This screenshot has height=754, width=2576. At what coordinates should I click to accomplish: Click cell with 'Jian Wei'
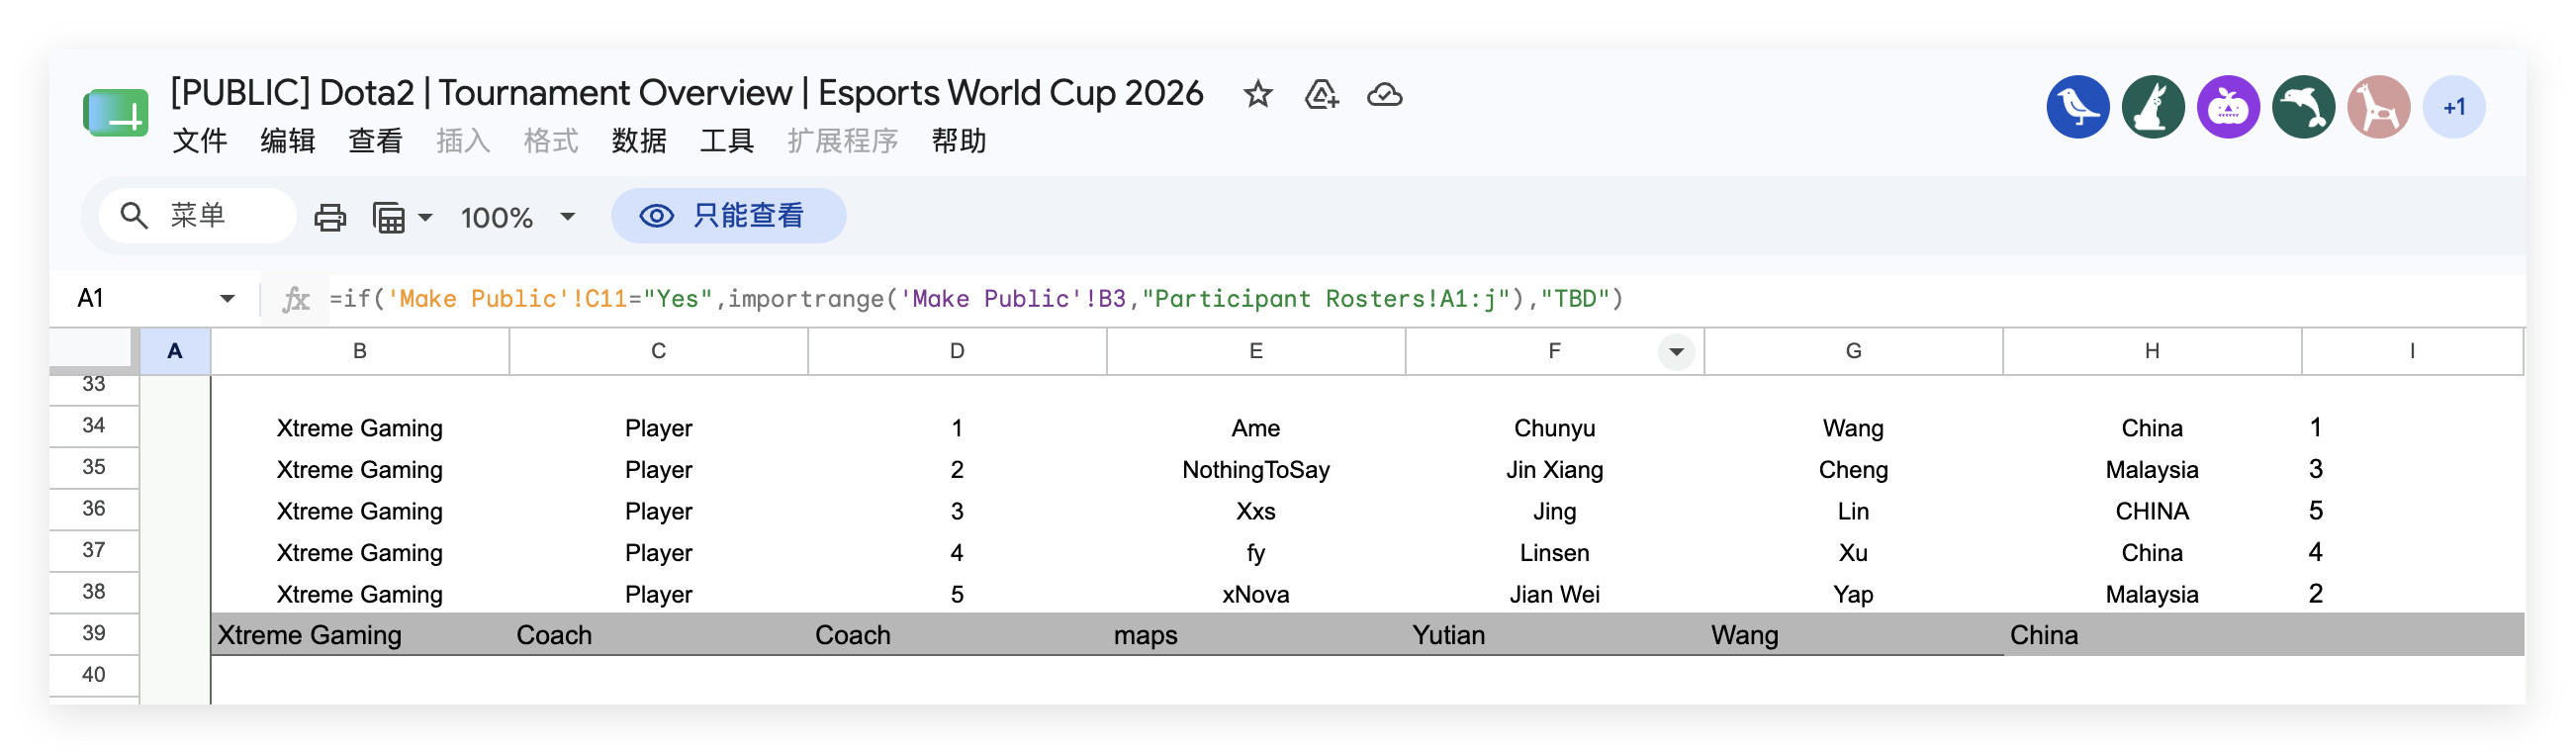(1554, 594)
